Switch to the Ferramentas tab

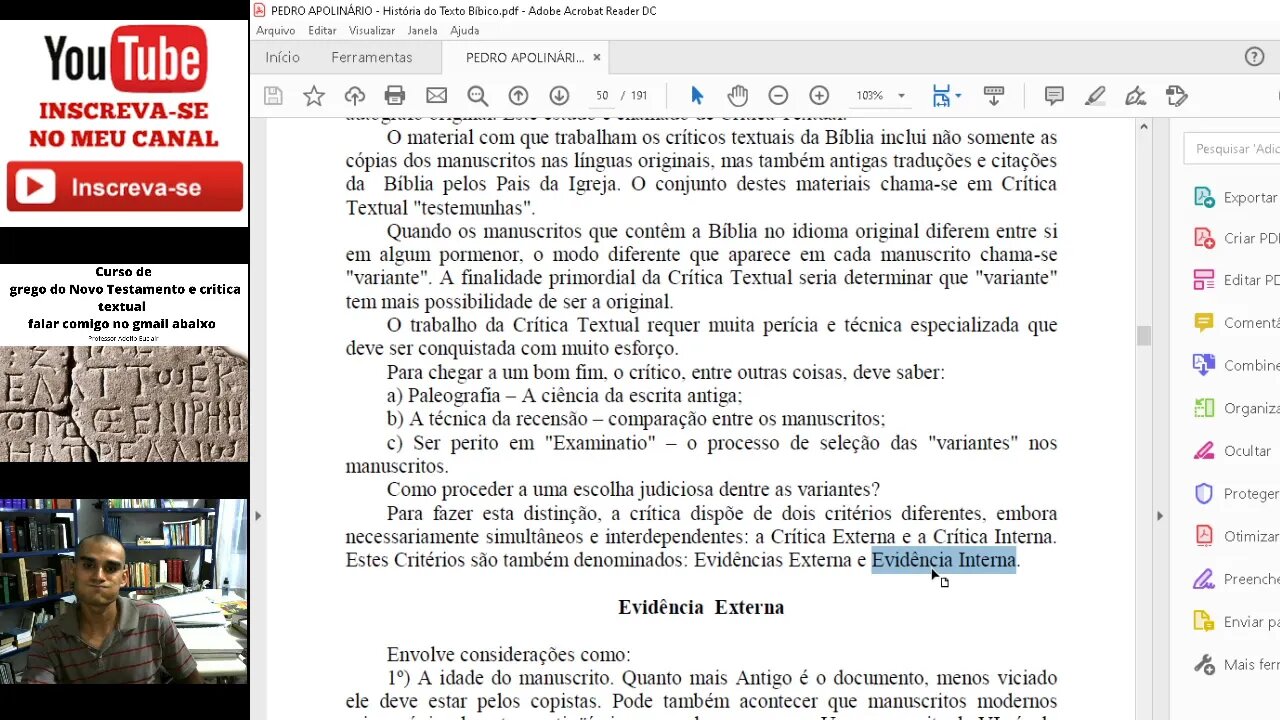click(x=372, y=57)
